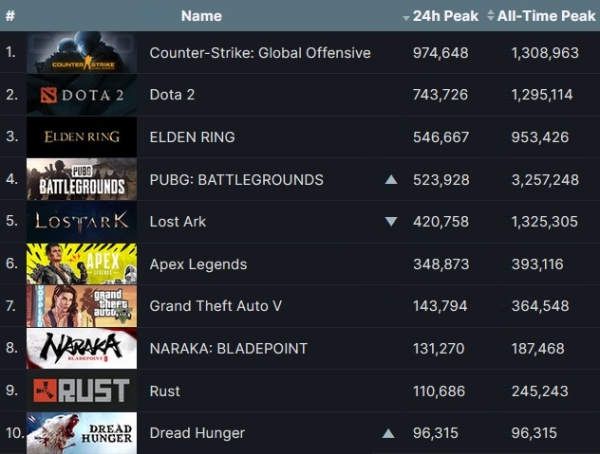600x454 pixels.
Task: Click the Rust logo image
Action: [x=82, y=390]
